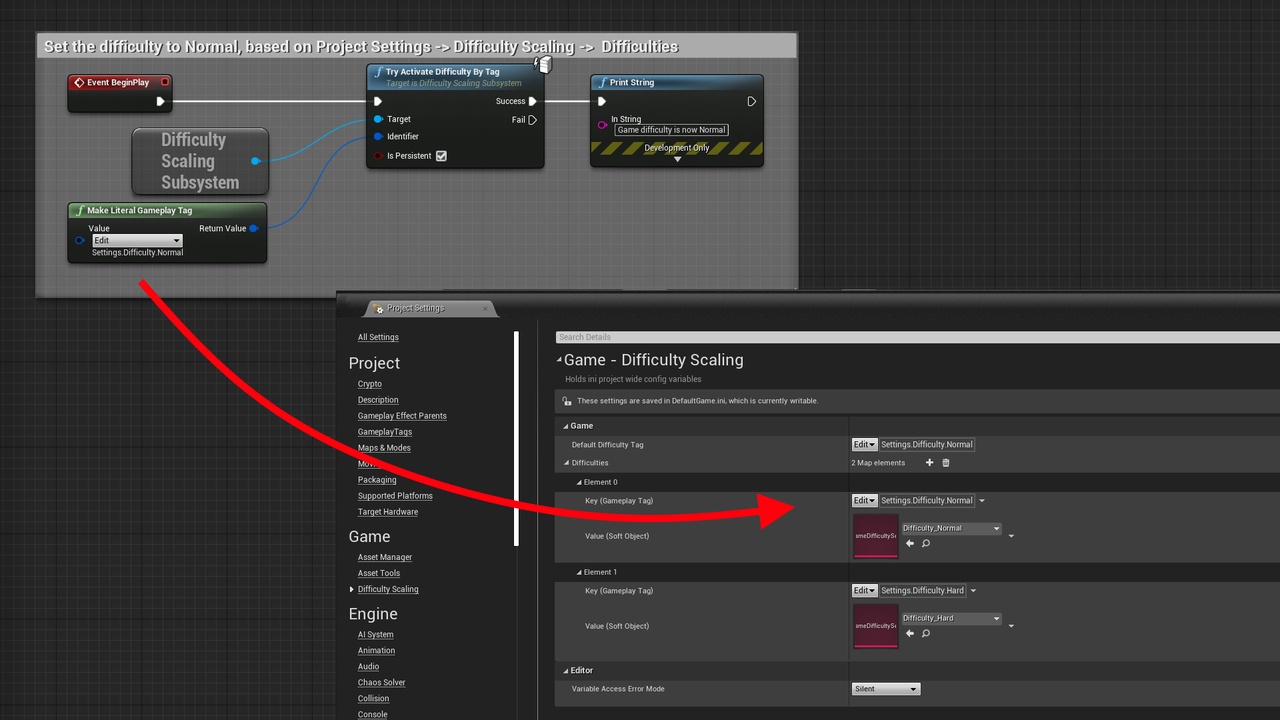Click the Event BeginPlay diamond icon
This screenshot has height=720, width=1280.
[79, 83]
